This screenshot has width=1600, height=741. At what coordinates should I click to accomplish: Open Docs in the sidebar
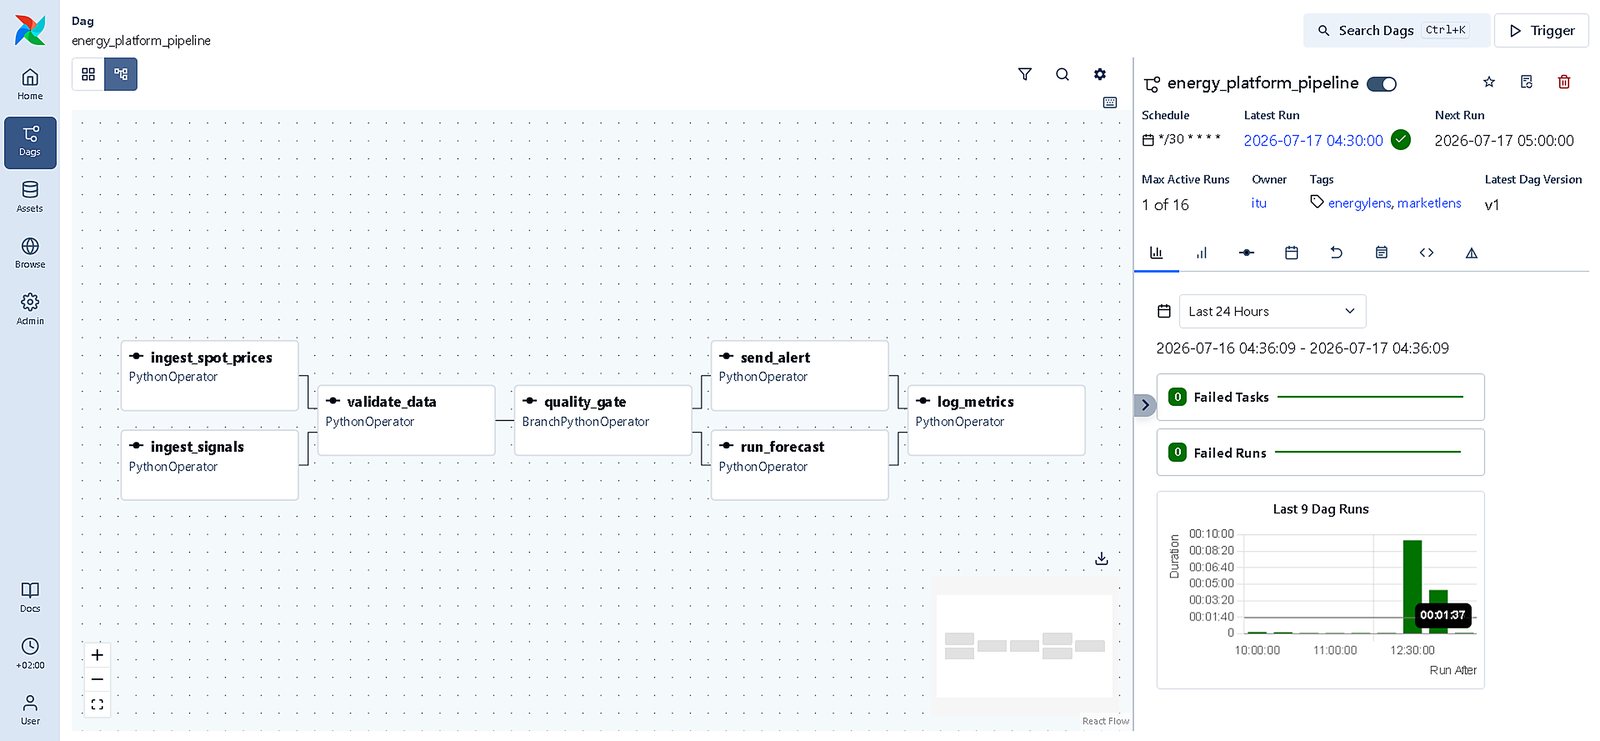tap(30, 597)
